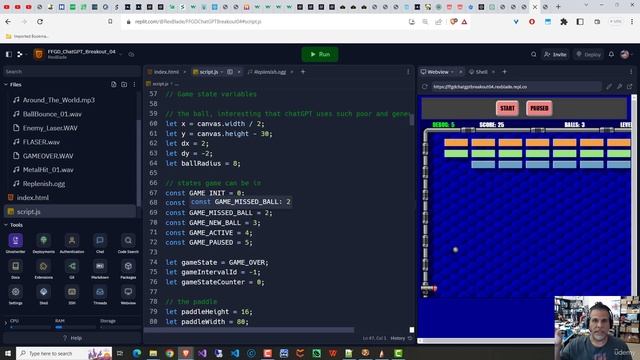Toggle the Replit sidebar panel icon
Image resolution: width=640 pixels, height=360 pixels.
[9, 54]
